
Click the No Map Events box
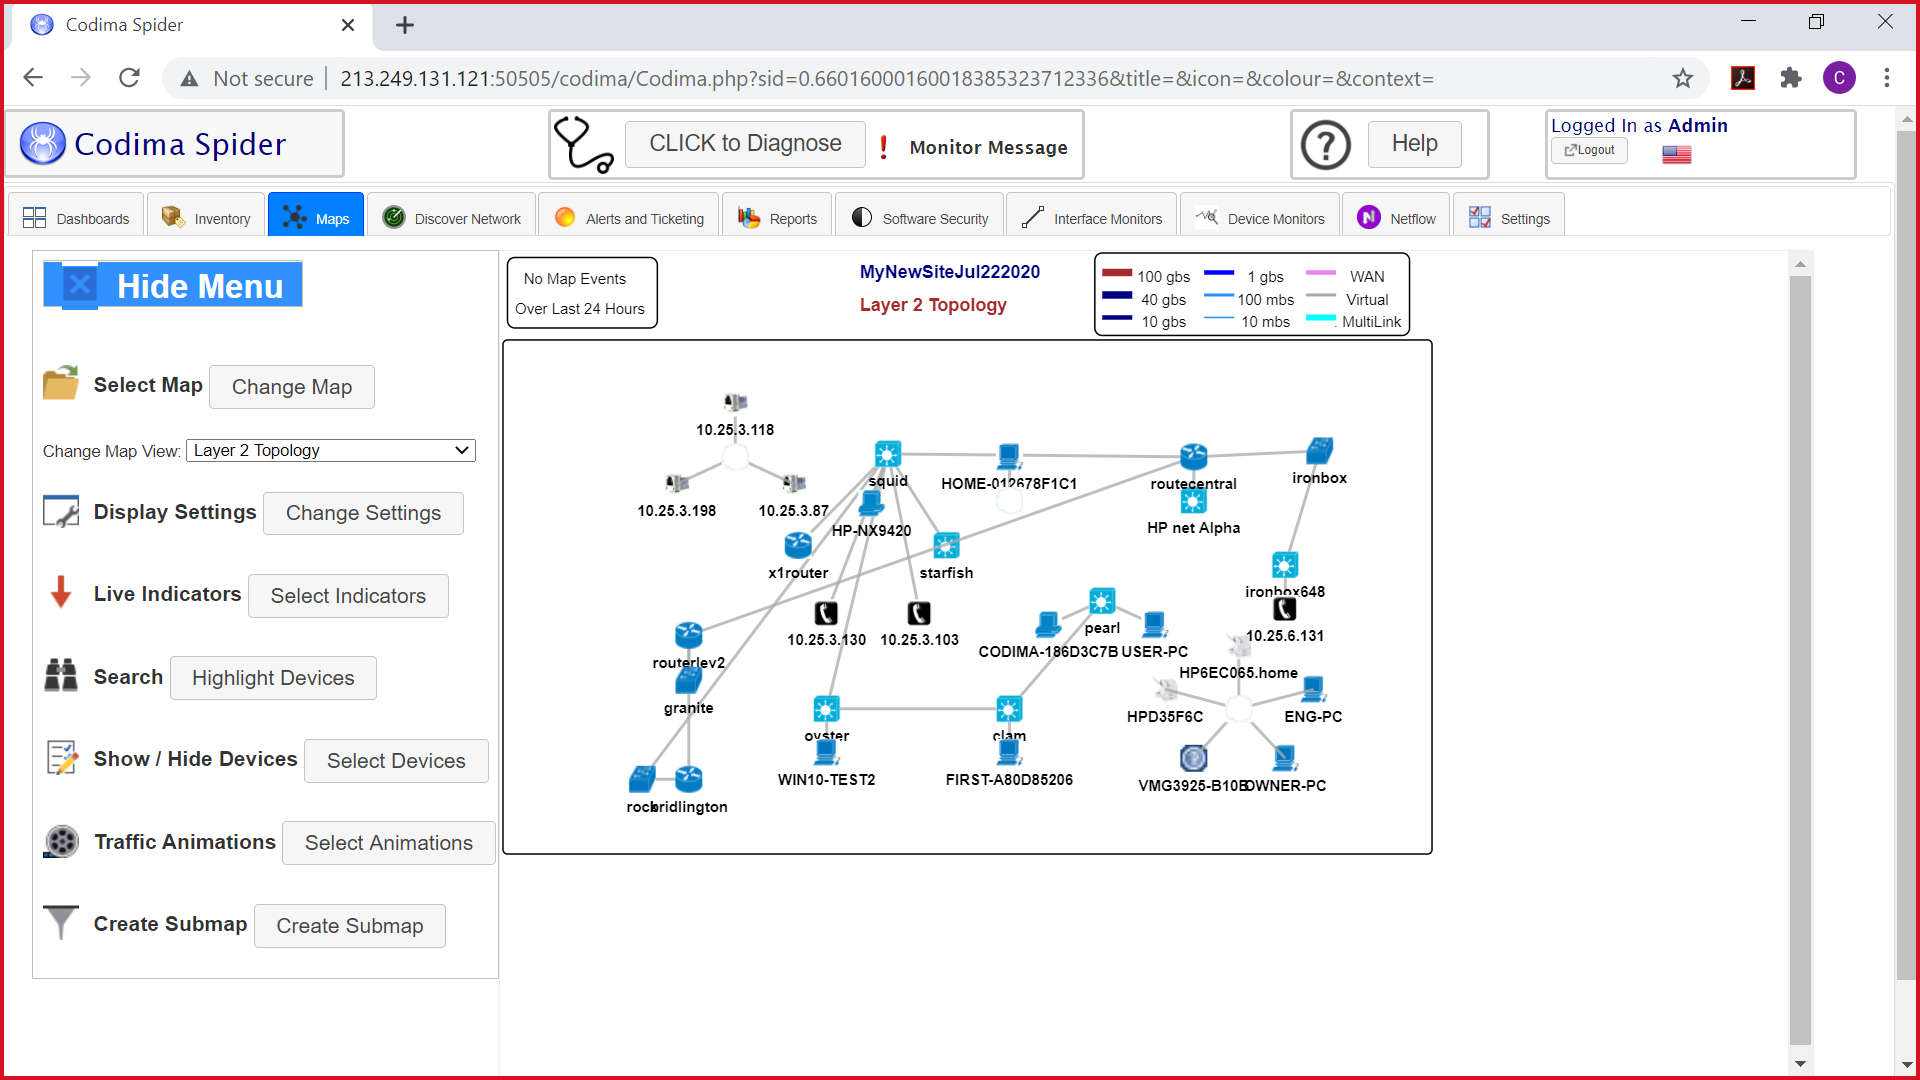click(582, 293)
